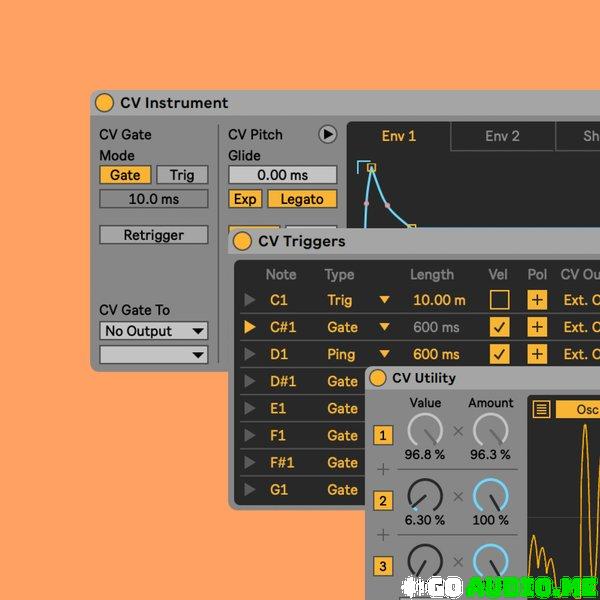Click the Gate type cell for F1
Image resolution: width=600 pixels, height=600 pixels.
tap(342, 435)
